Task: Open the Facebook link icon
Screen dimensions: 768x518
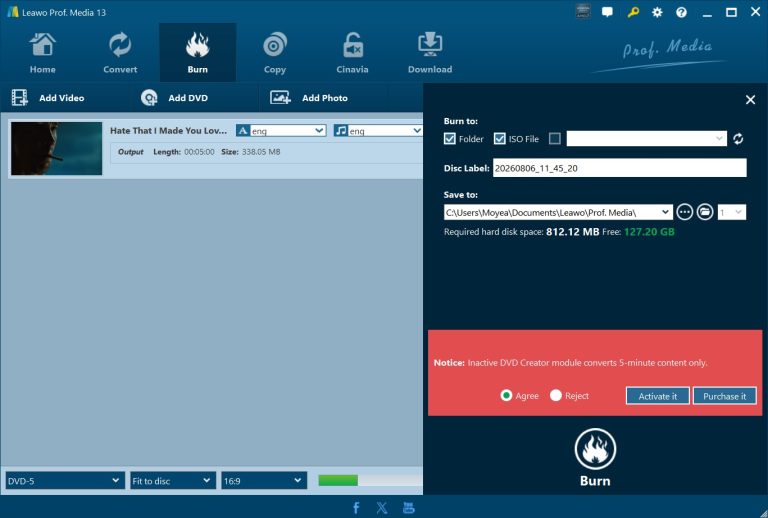Action: pyautogui.click(x=356, y=508)
